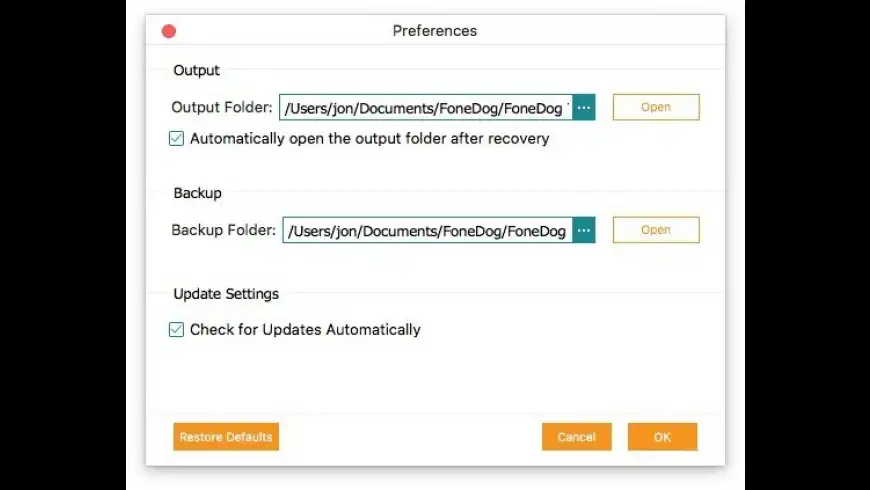This screenshot has width=870, height=490.
Task: Confirm preferences with the OK button
Action: coord(662,437)
